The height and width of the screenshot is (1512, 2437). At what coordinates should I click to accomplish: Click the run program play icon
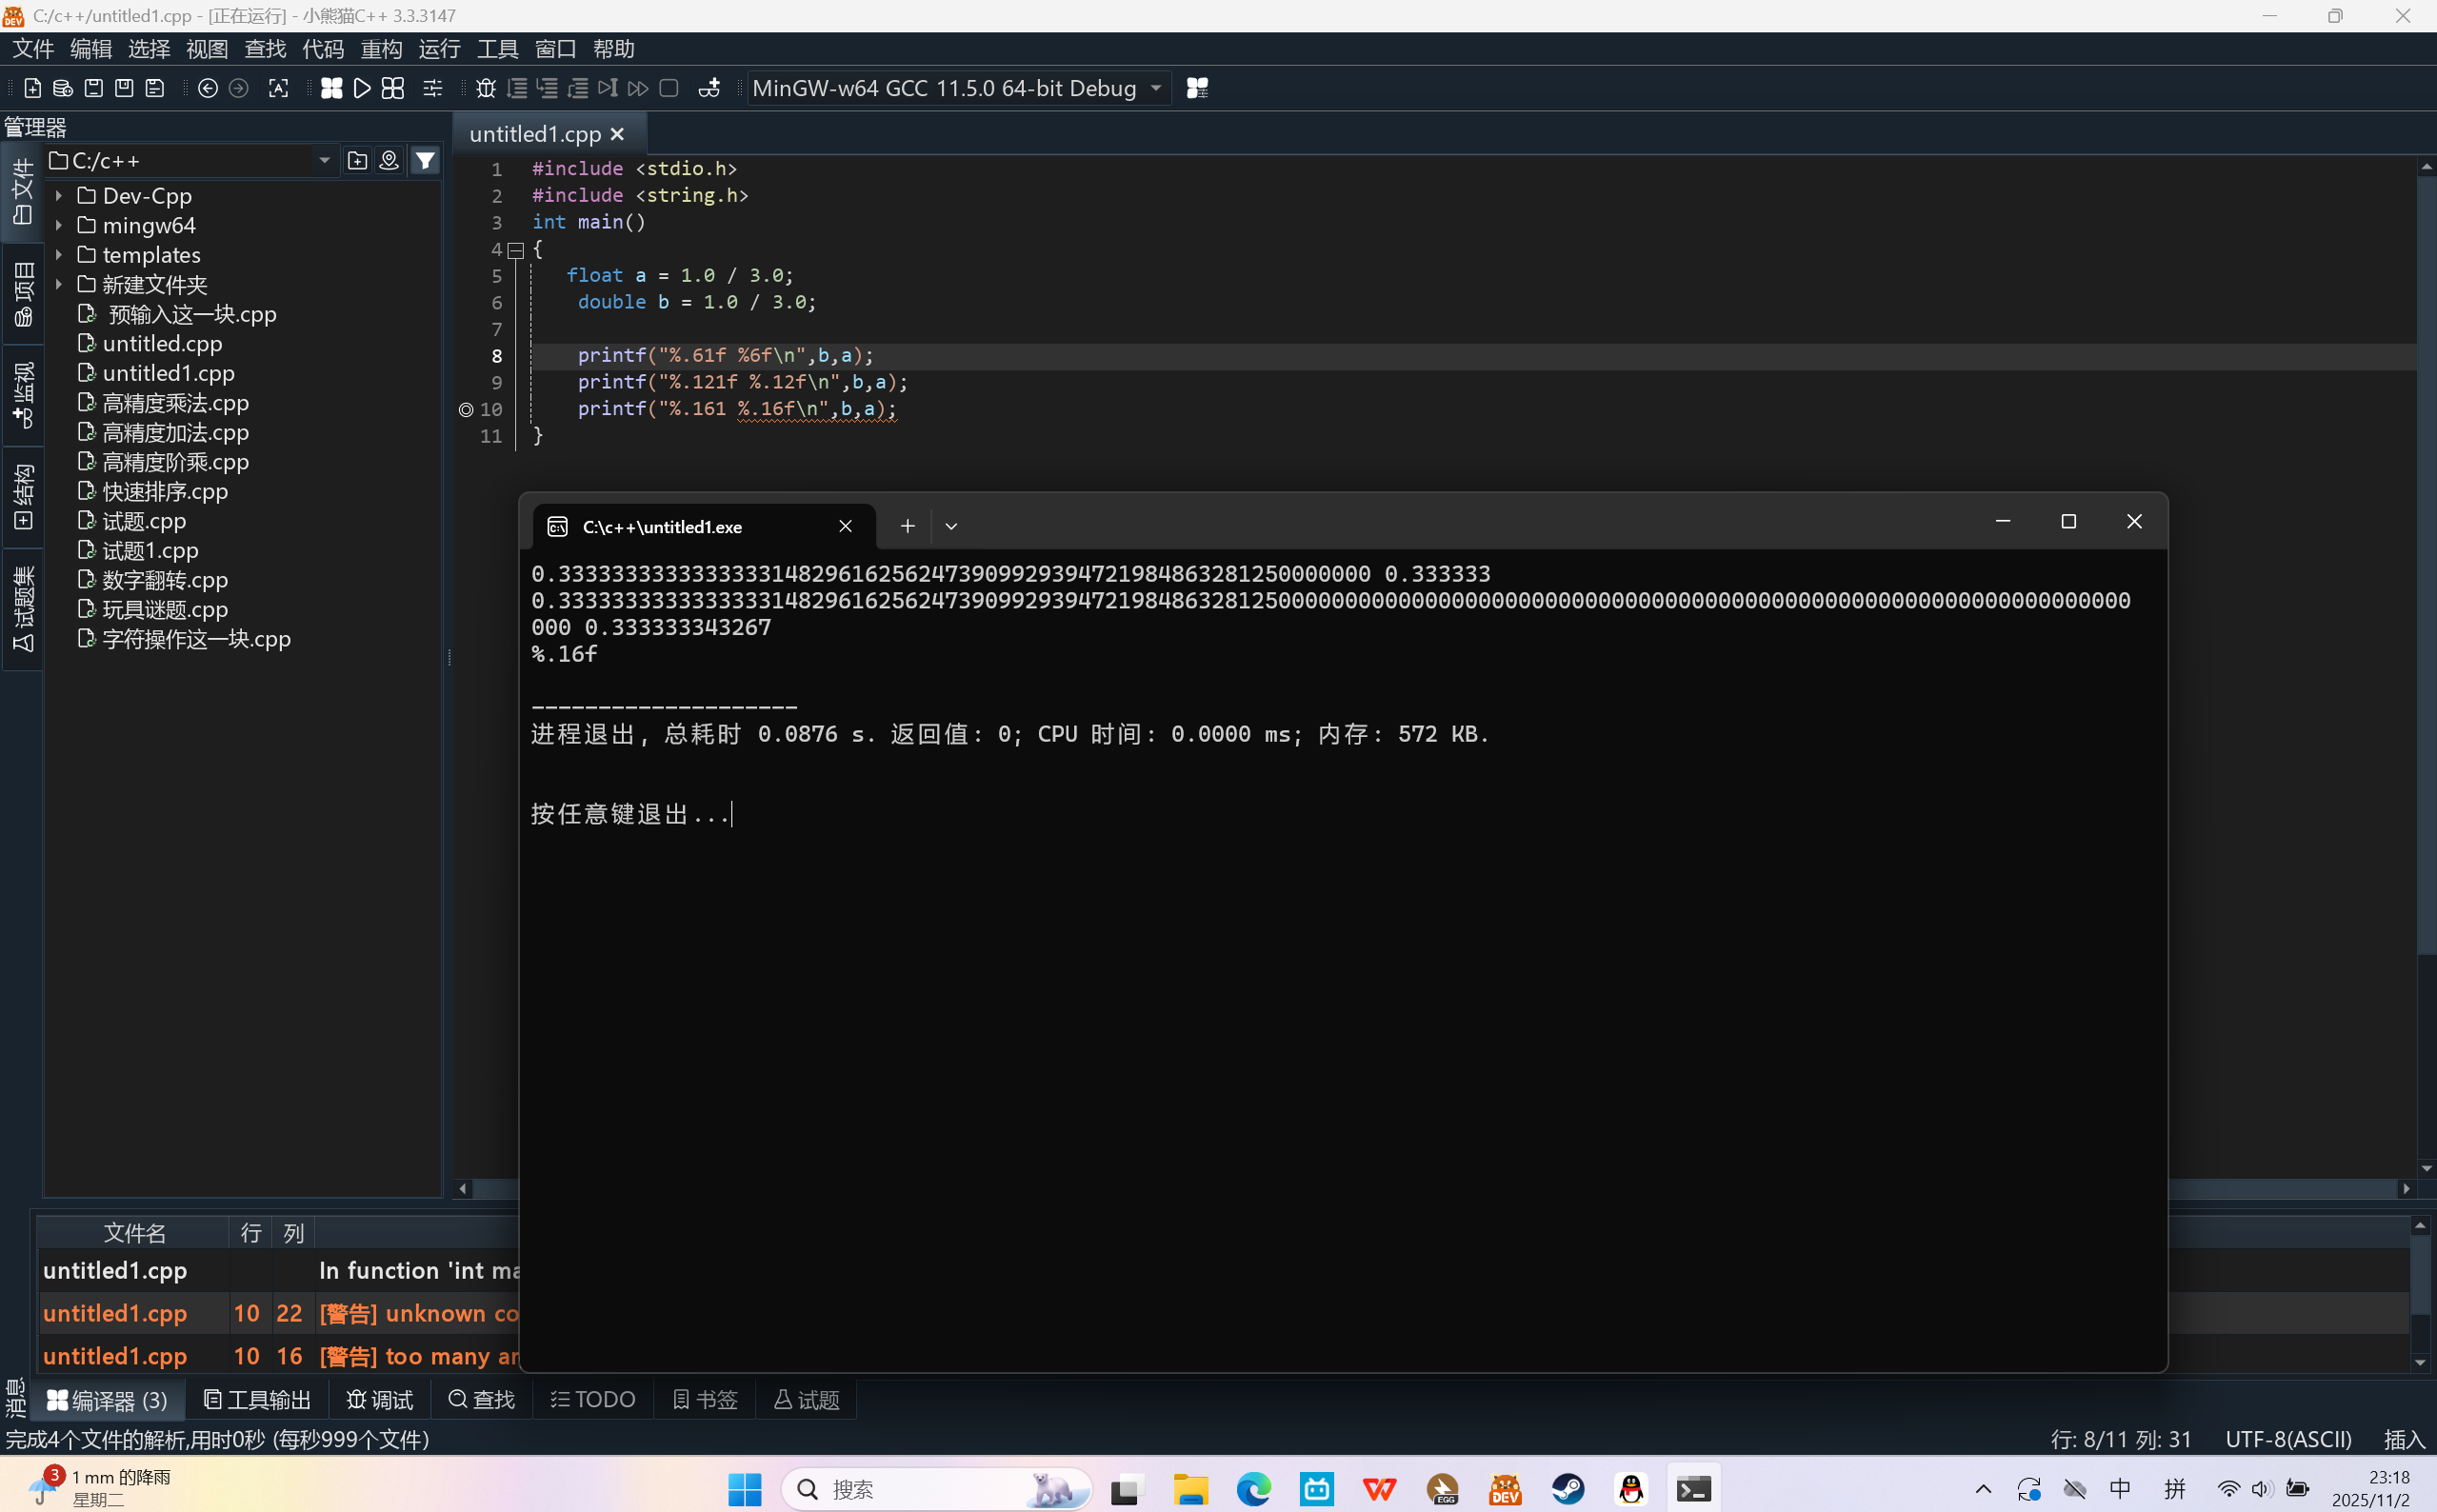[x=362, y=88]
